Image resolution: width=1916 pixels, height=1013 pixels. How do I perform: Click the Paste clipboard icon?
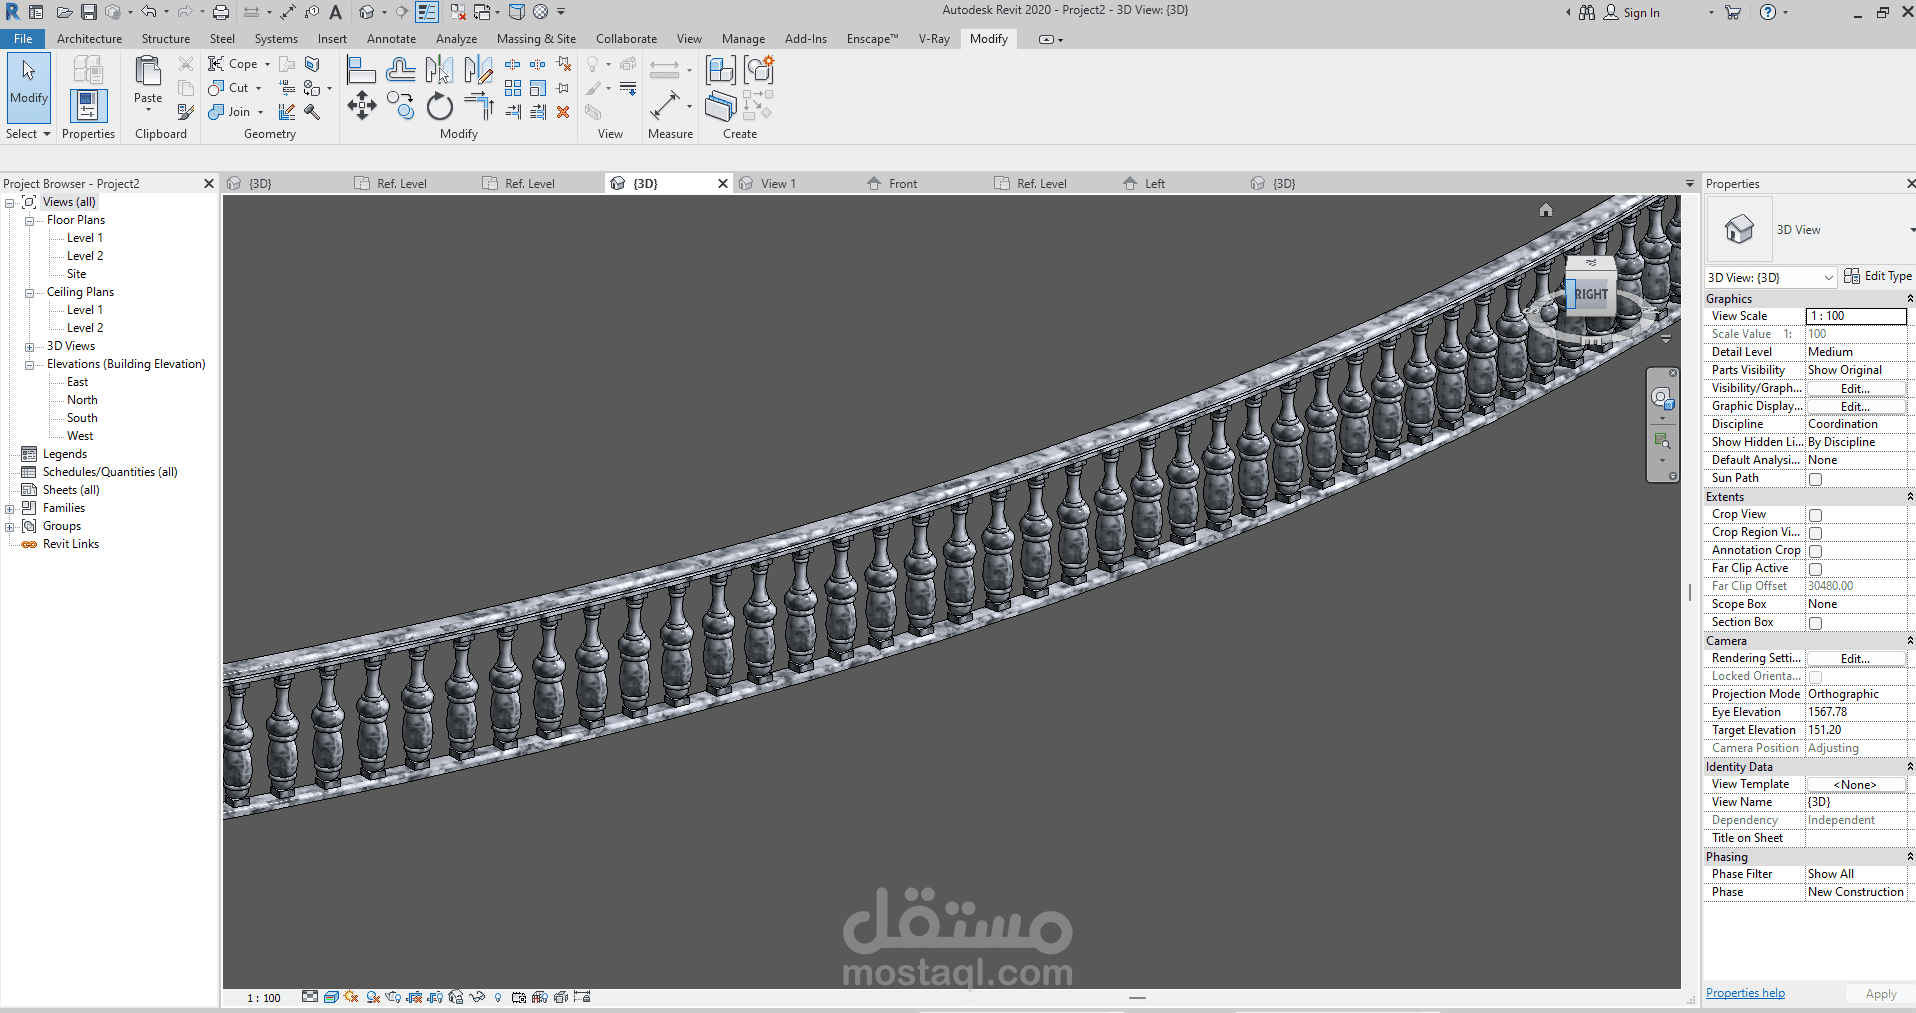click(148, 73)
